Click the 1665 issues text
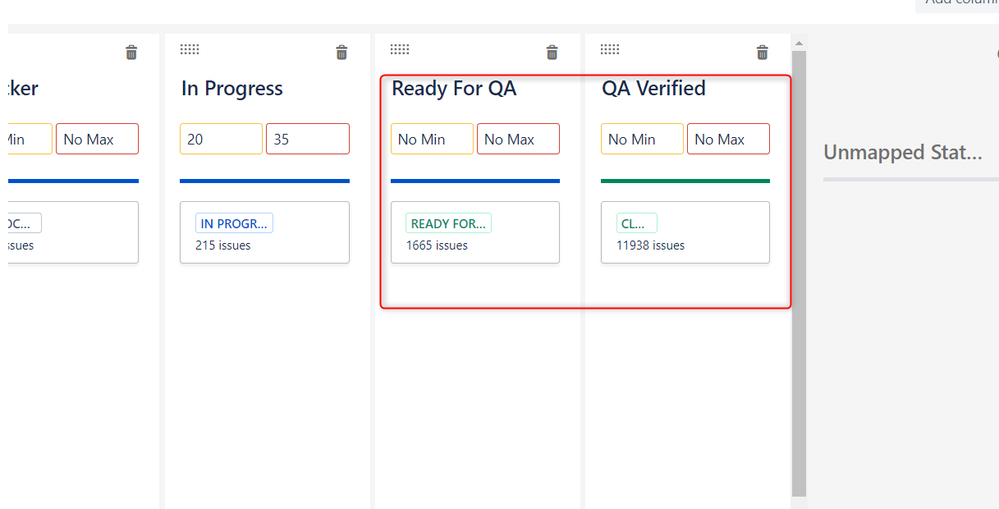 (437, 245)
